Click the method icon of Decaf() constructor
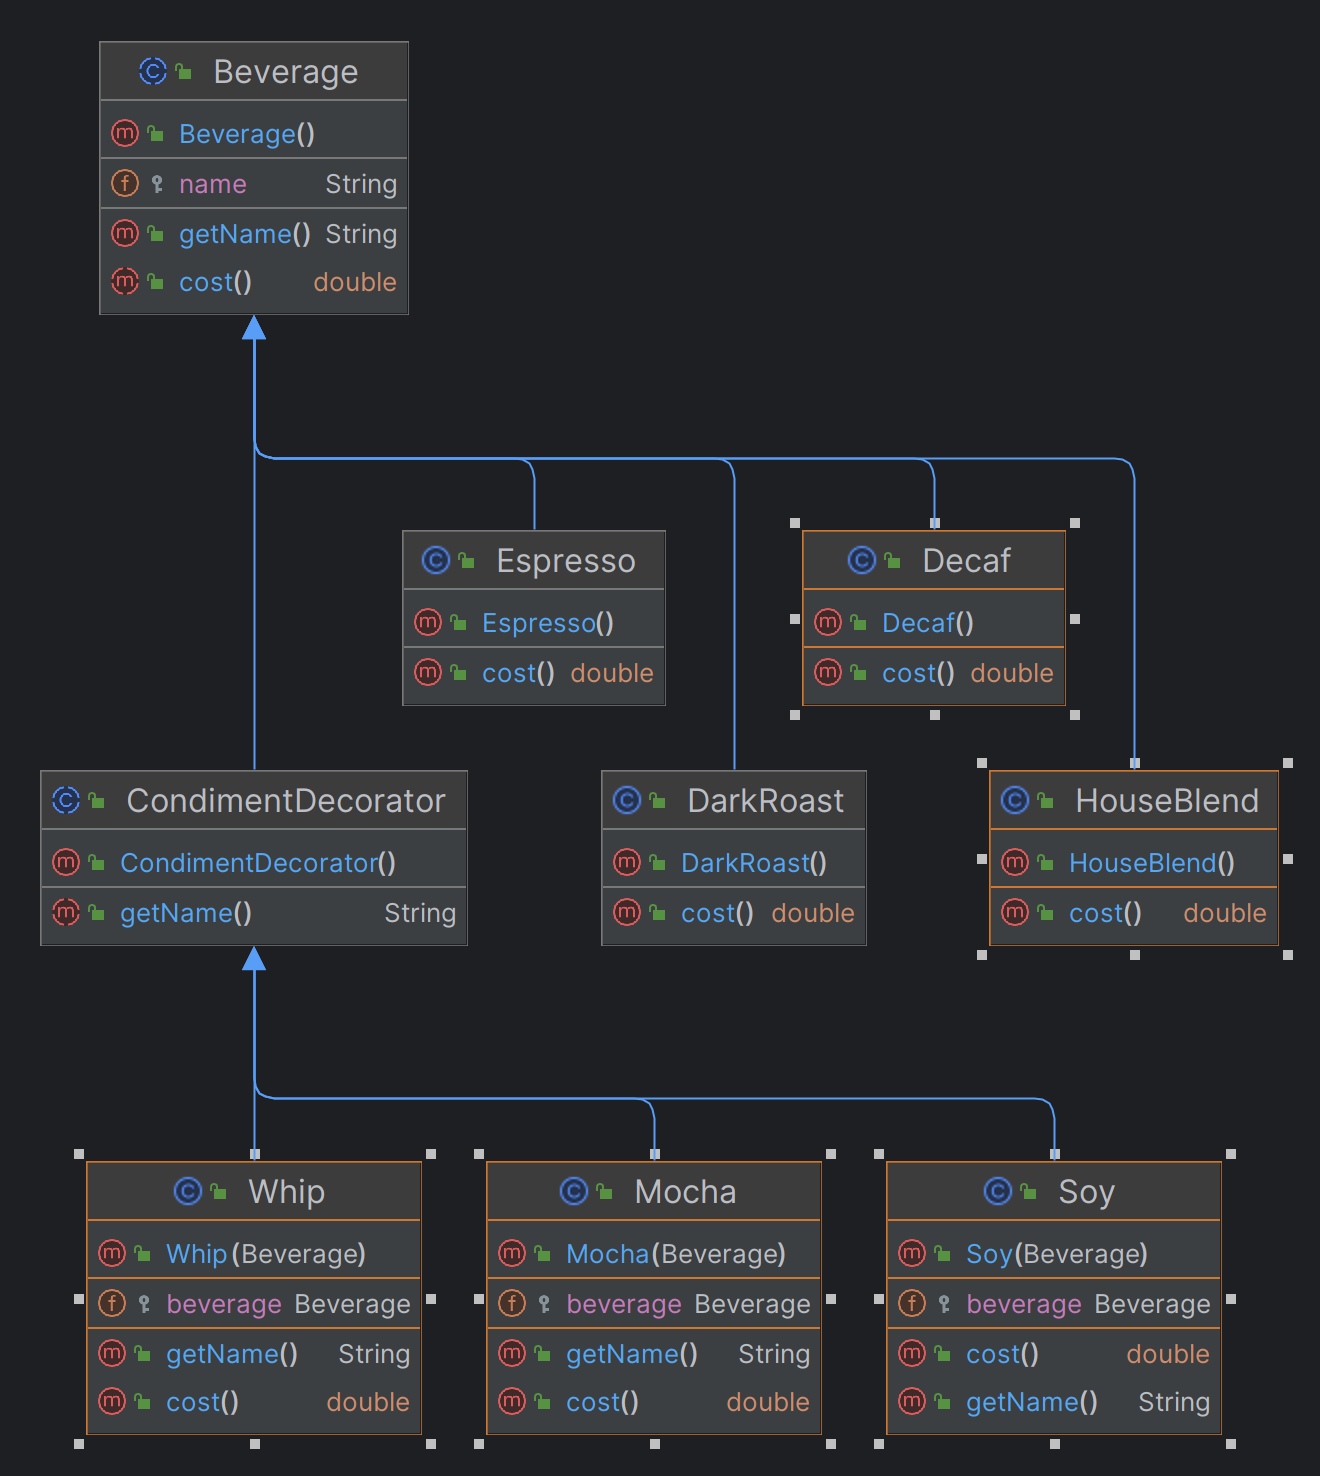 (x=827, y=622)
